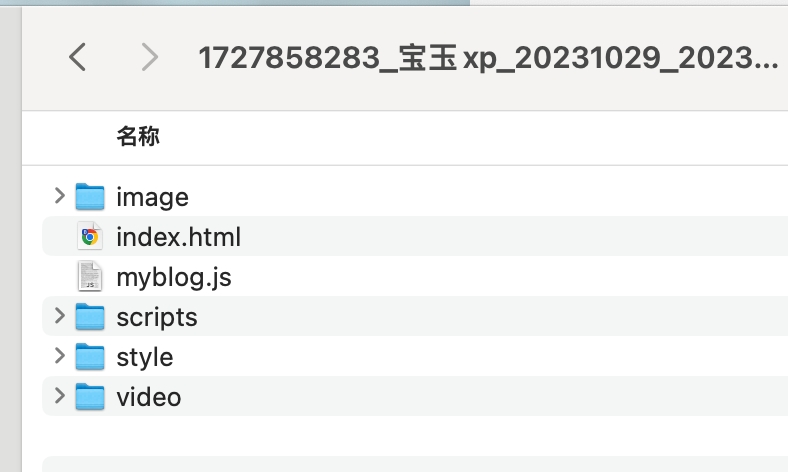Viewport: 788px width, 472px height.
Task: Click the style folder icon
Action: click(x=91, y=357)
